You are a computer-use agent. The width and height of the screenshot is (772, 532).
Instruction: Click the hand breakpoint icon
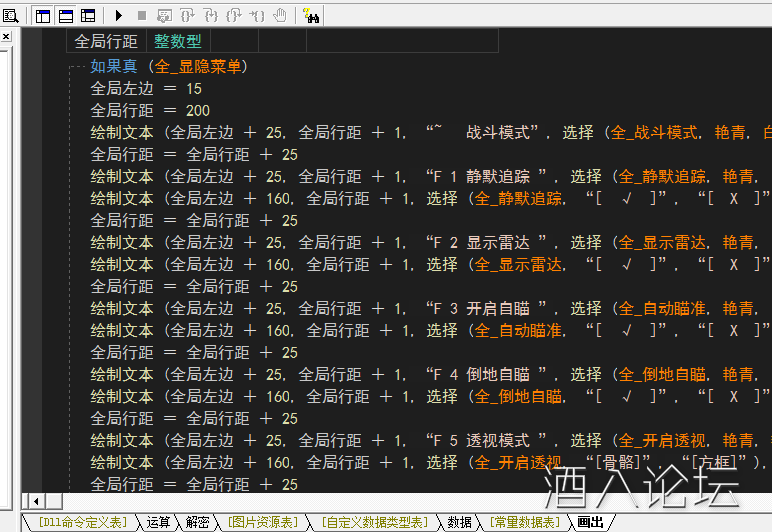point(280,15)
